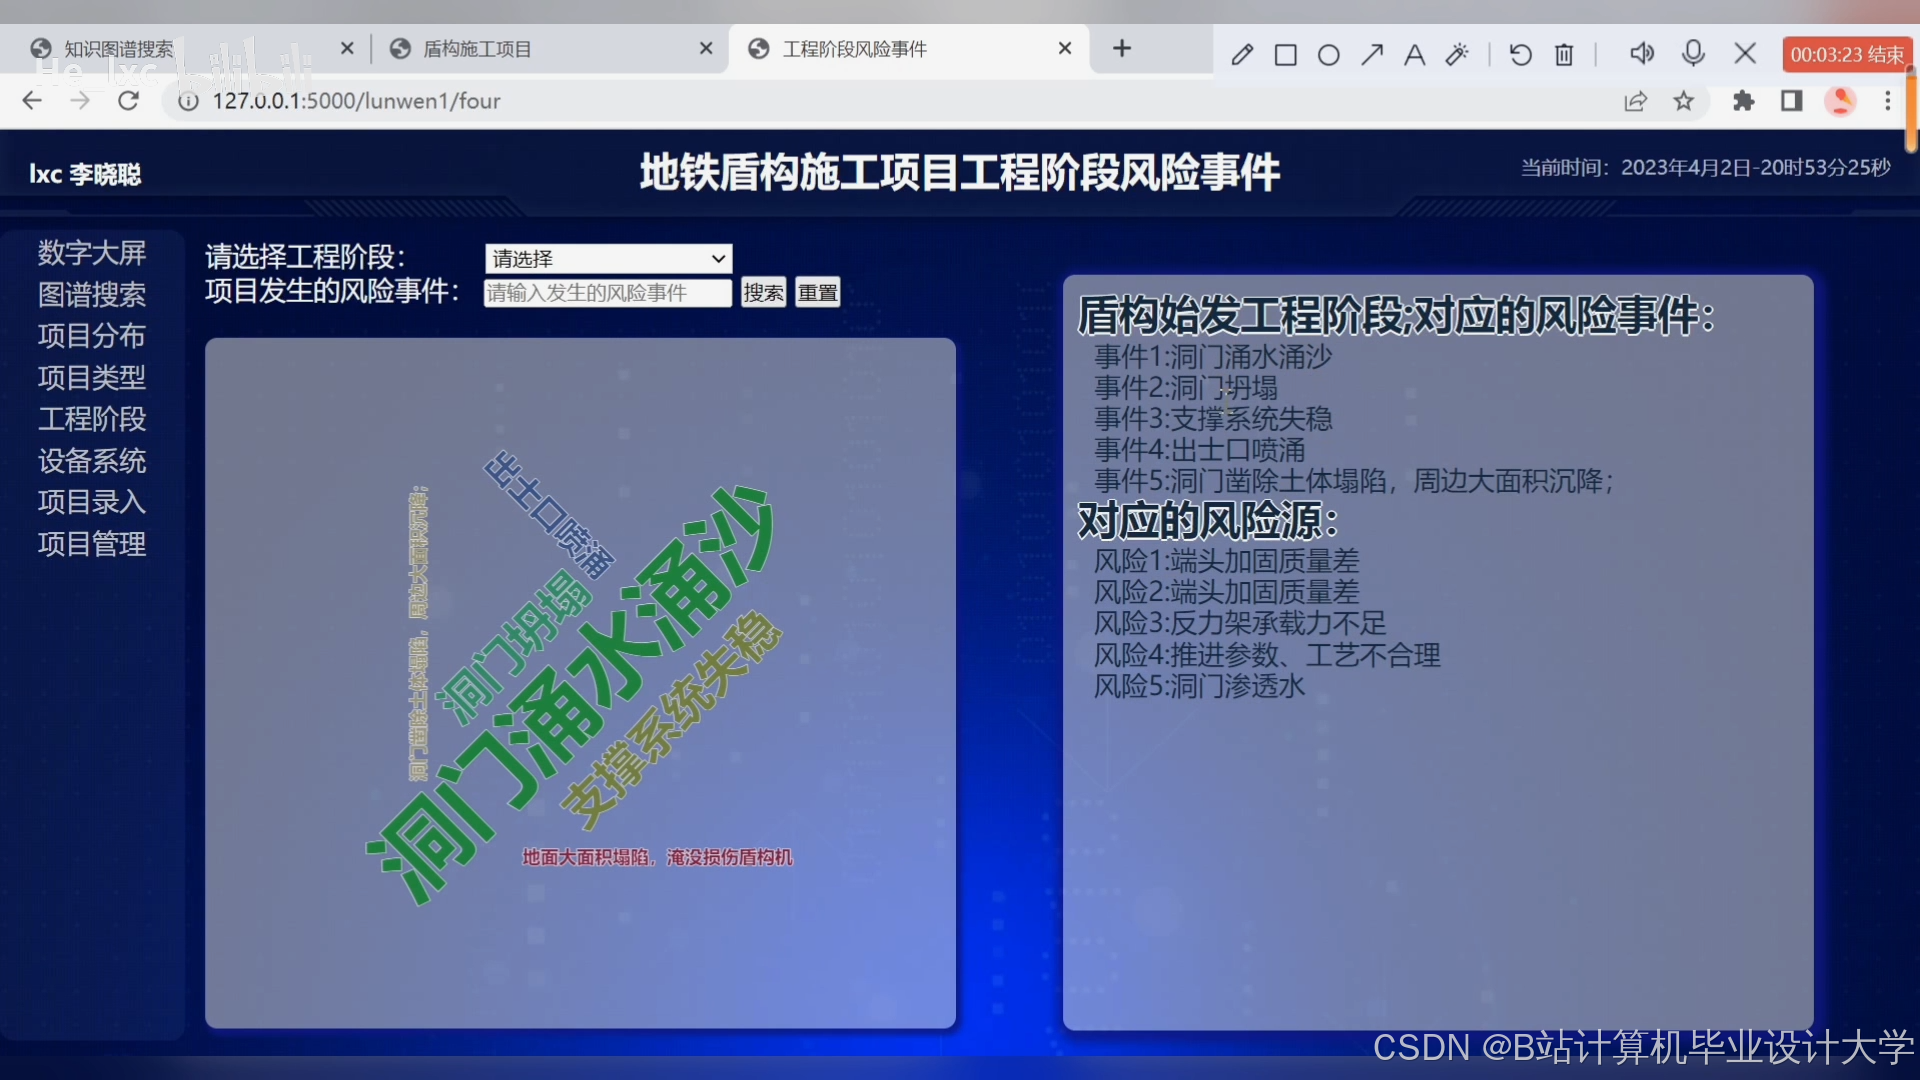The image size is (1920, 1080).
Task: Click the undo annotation icon
Action: [x=1520, y=55]
